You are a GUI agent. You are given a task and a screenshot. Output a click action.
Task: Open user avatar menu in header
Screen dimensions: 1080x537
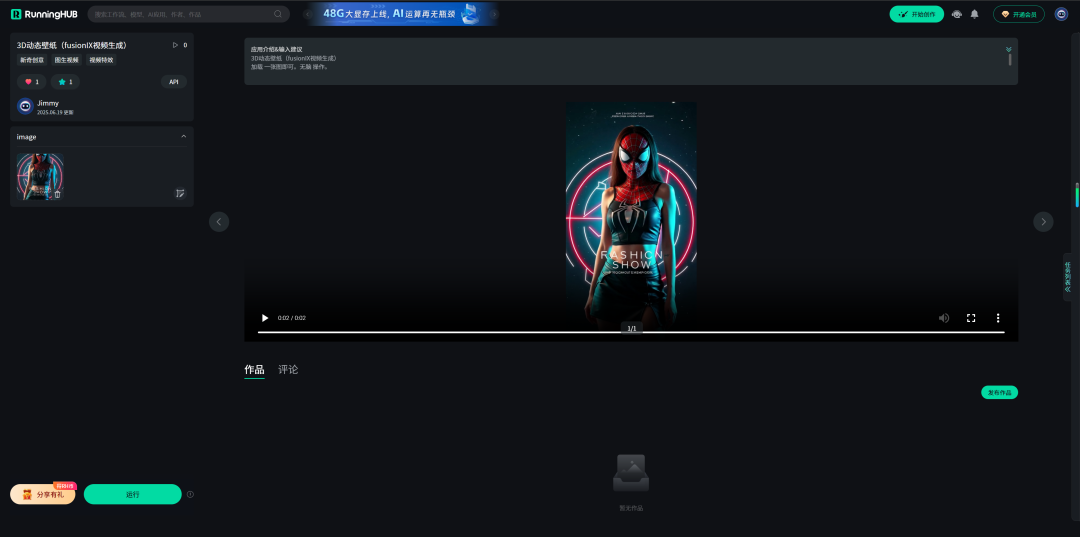[x=1061, y=14]
